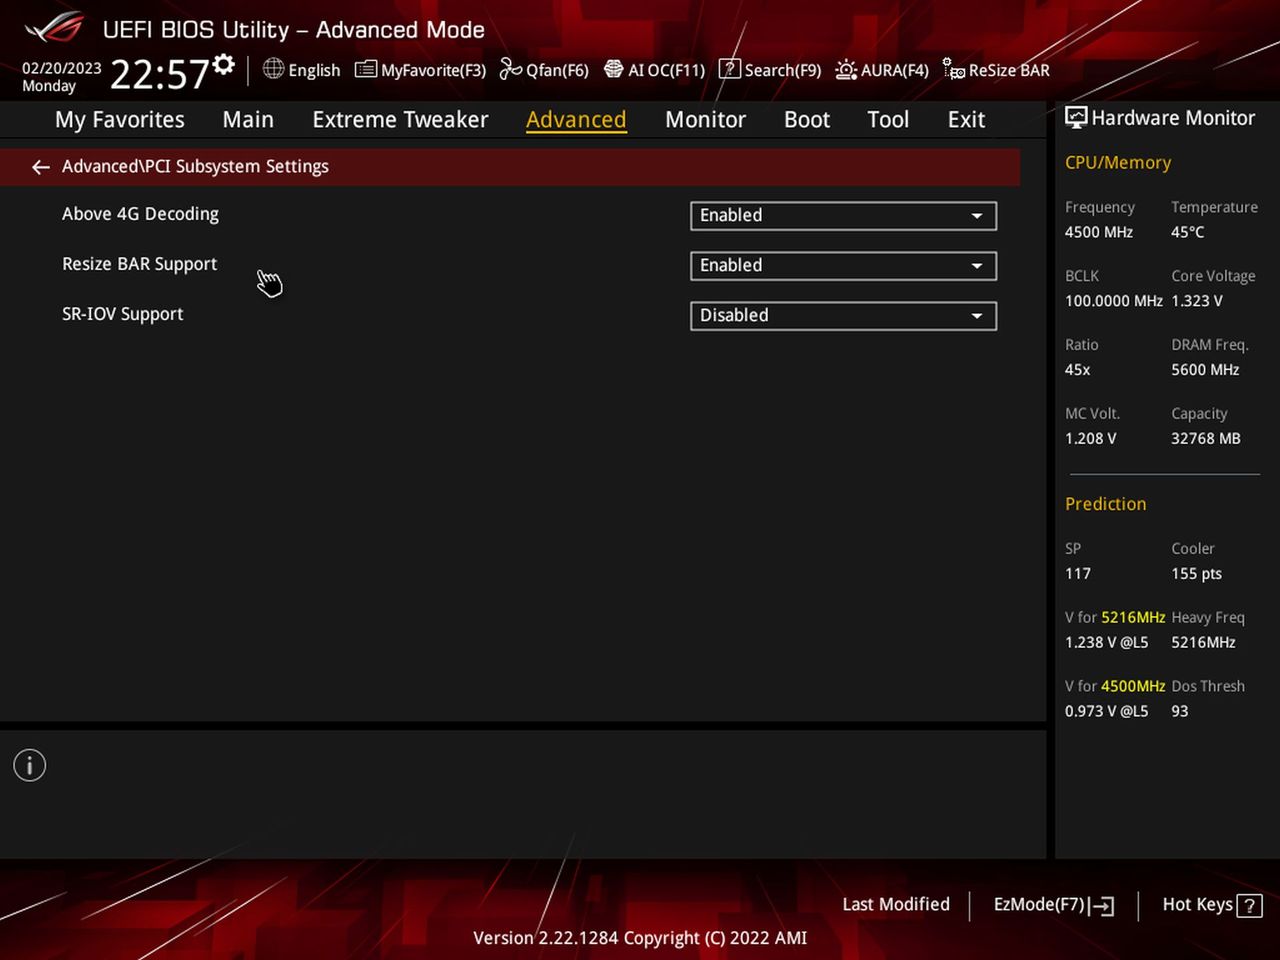Click the Dos Thresh value 93
The height and width of the screenshot is (960, 1280).
tap(1180, 712)
